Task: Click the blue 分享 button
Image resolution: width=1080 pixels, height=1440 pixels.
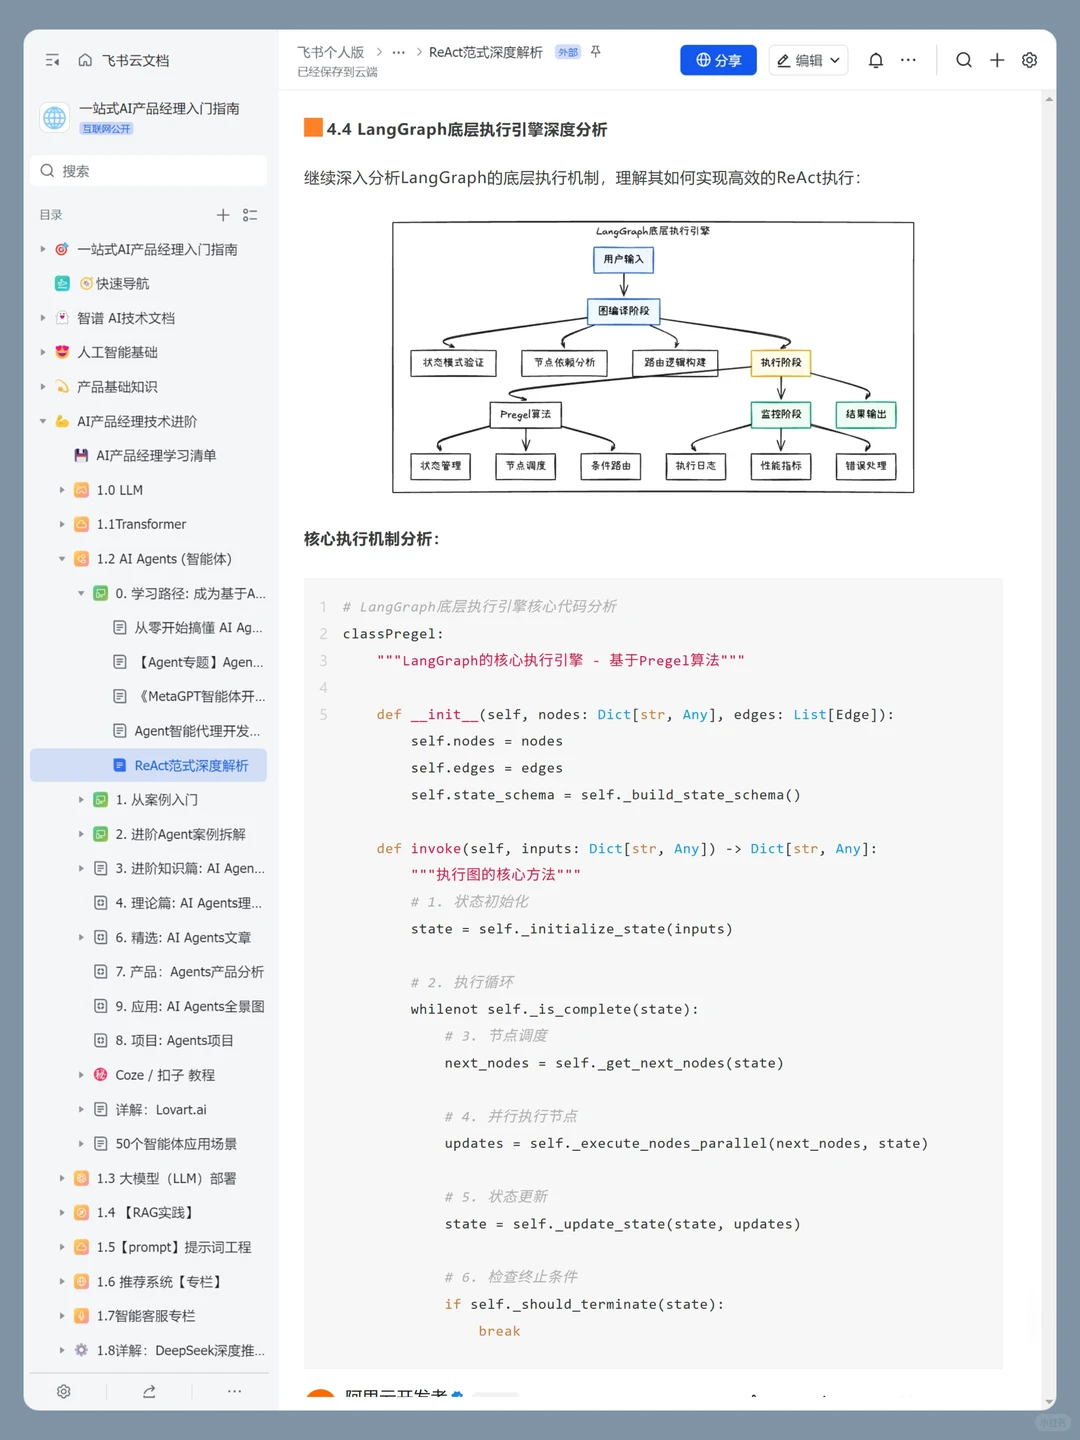Action: pos(718,60)
